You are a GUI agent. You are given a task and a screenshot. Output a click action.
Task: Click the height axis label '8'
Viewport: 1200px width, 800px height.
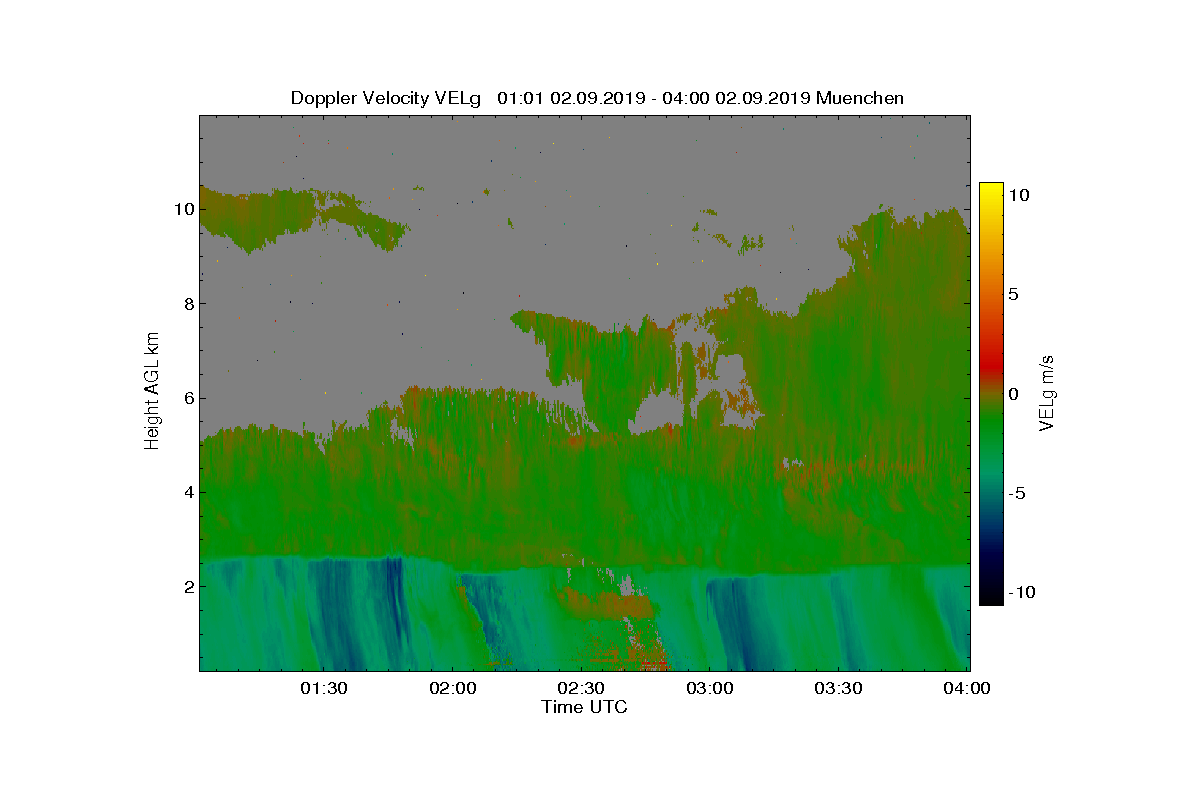click(x=188, y=304)
